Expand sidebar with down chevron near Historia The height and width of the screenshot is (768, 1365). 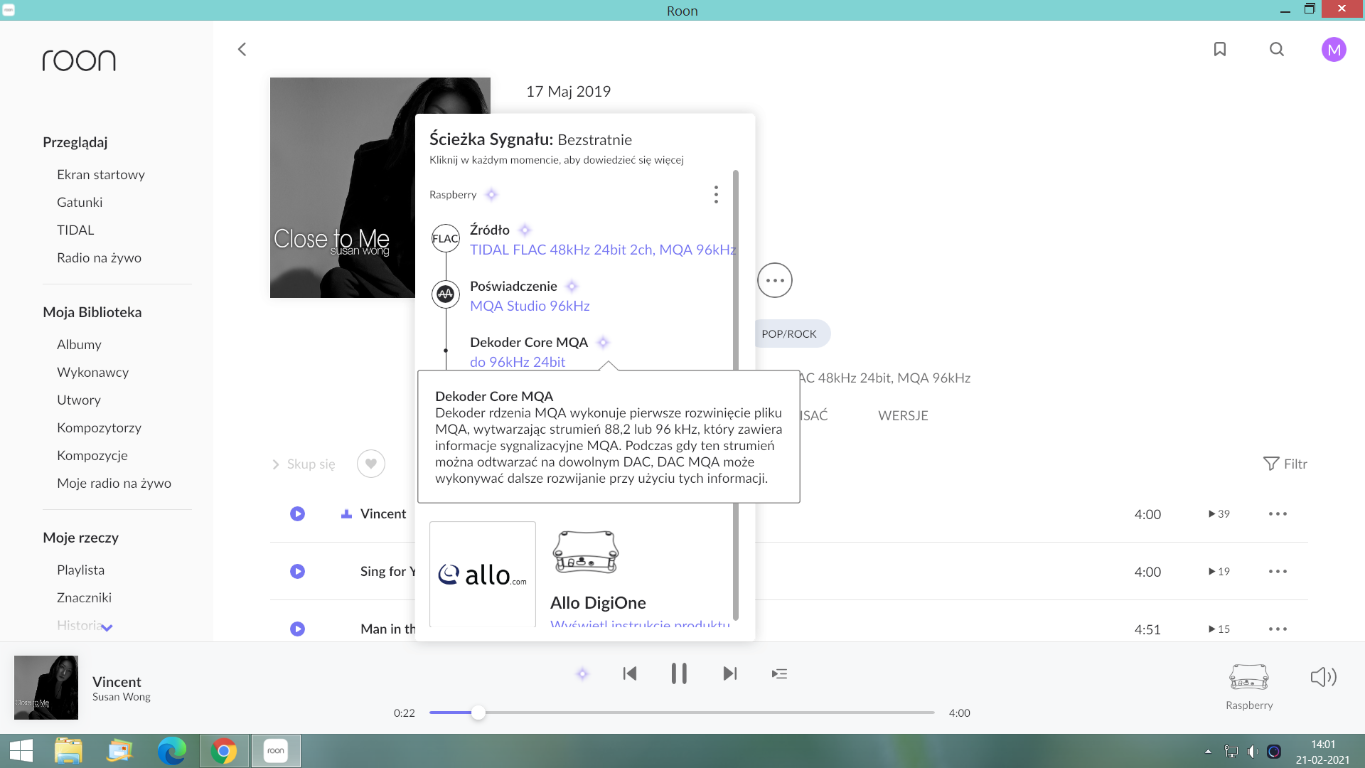coord(107,627)
